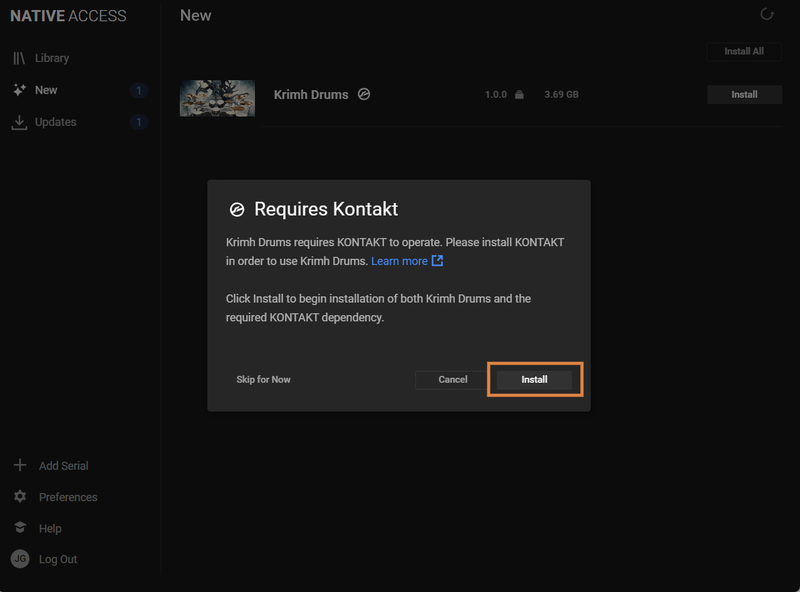800x592 pixels.
Task: Click the Kontakt icon beside Krimh Drums
Action: [364, 94]
